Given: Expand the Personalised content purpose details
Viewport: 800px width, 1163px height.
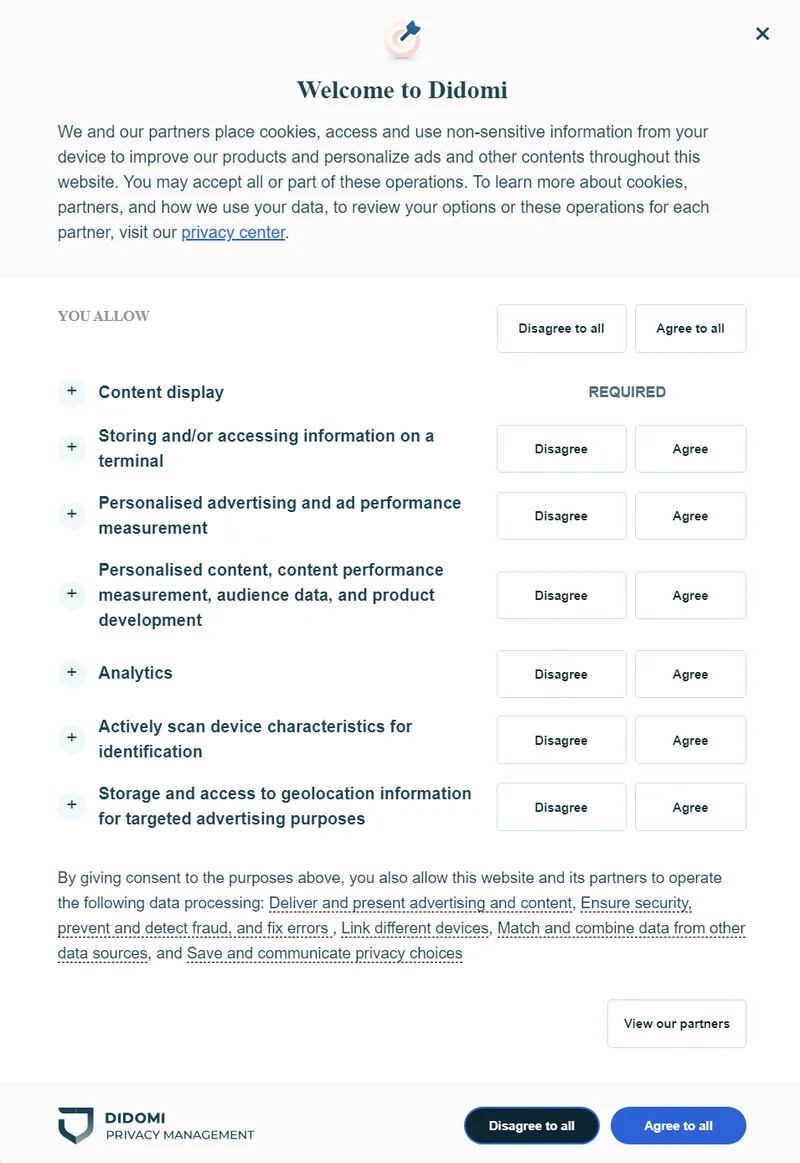Looking at the screenshot, I should pos(71,594).
